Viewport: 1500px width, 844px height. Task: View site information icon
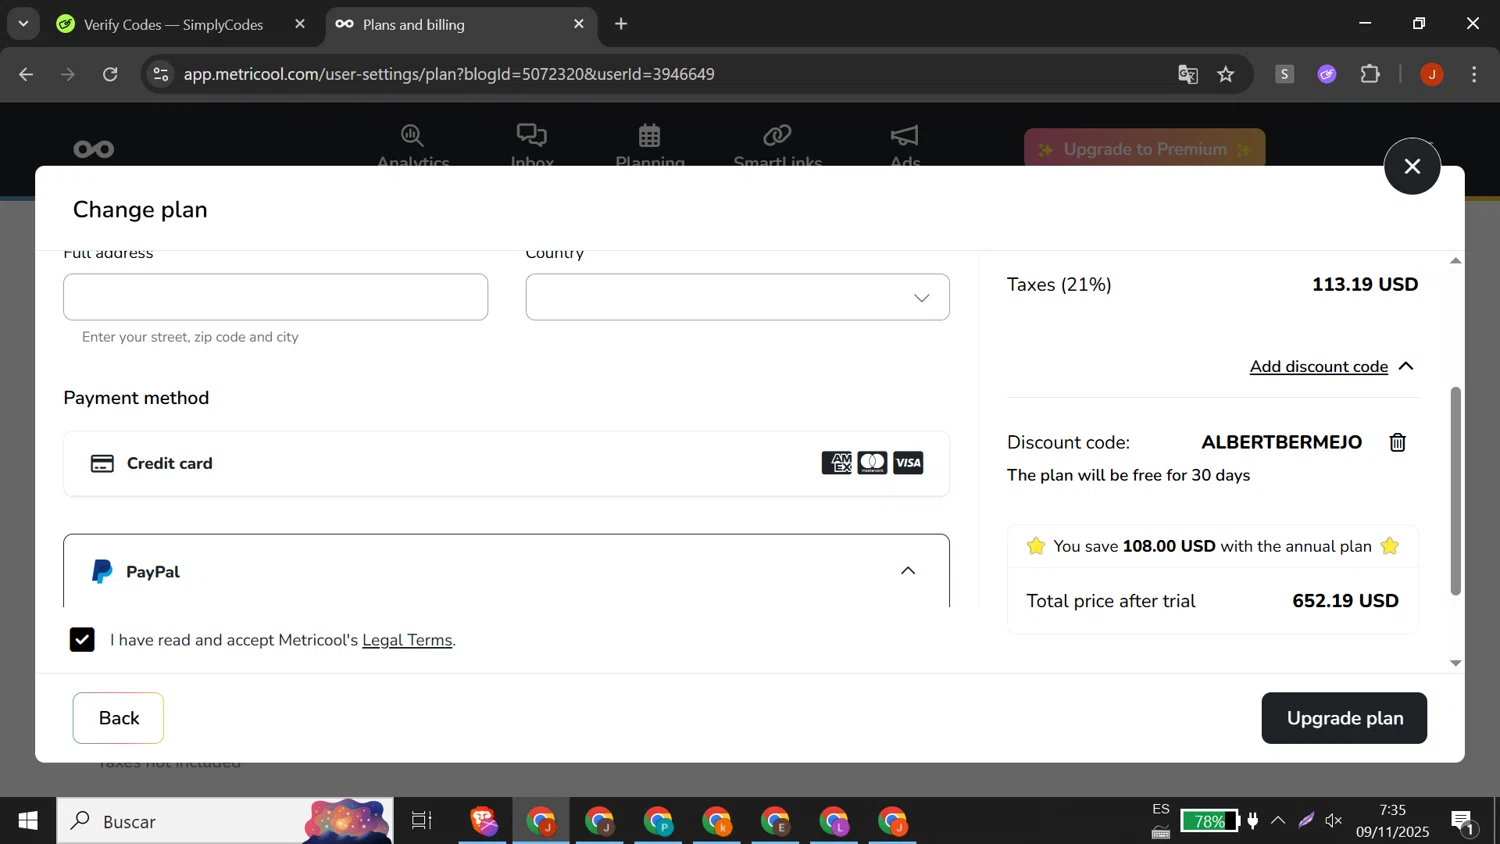pyautogui.click(x=160, y=74)
